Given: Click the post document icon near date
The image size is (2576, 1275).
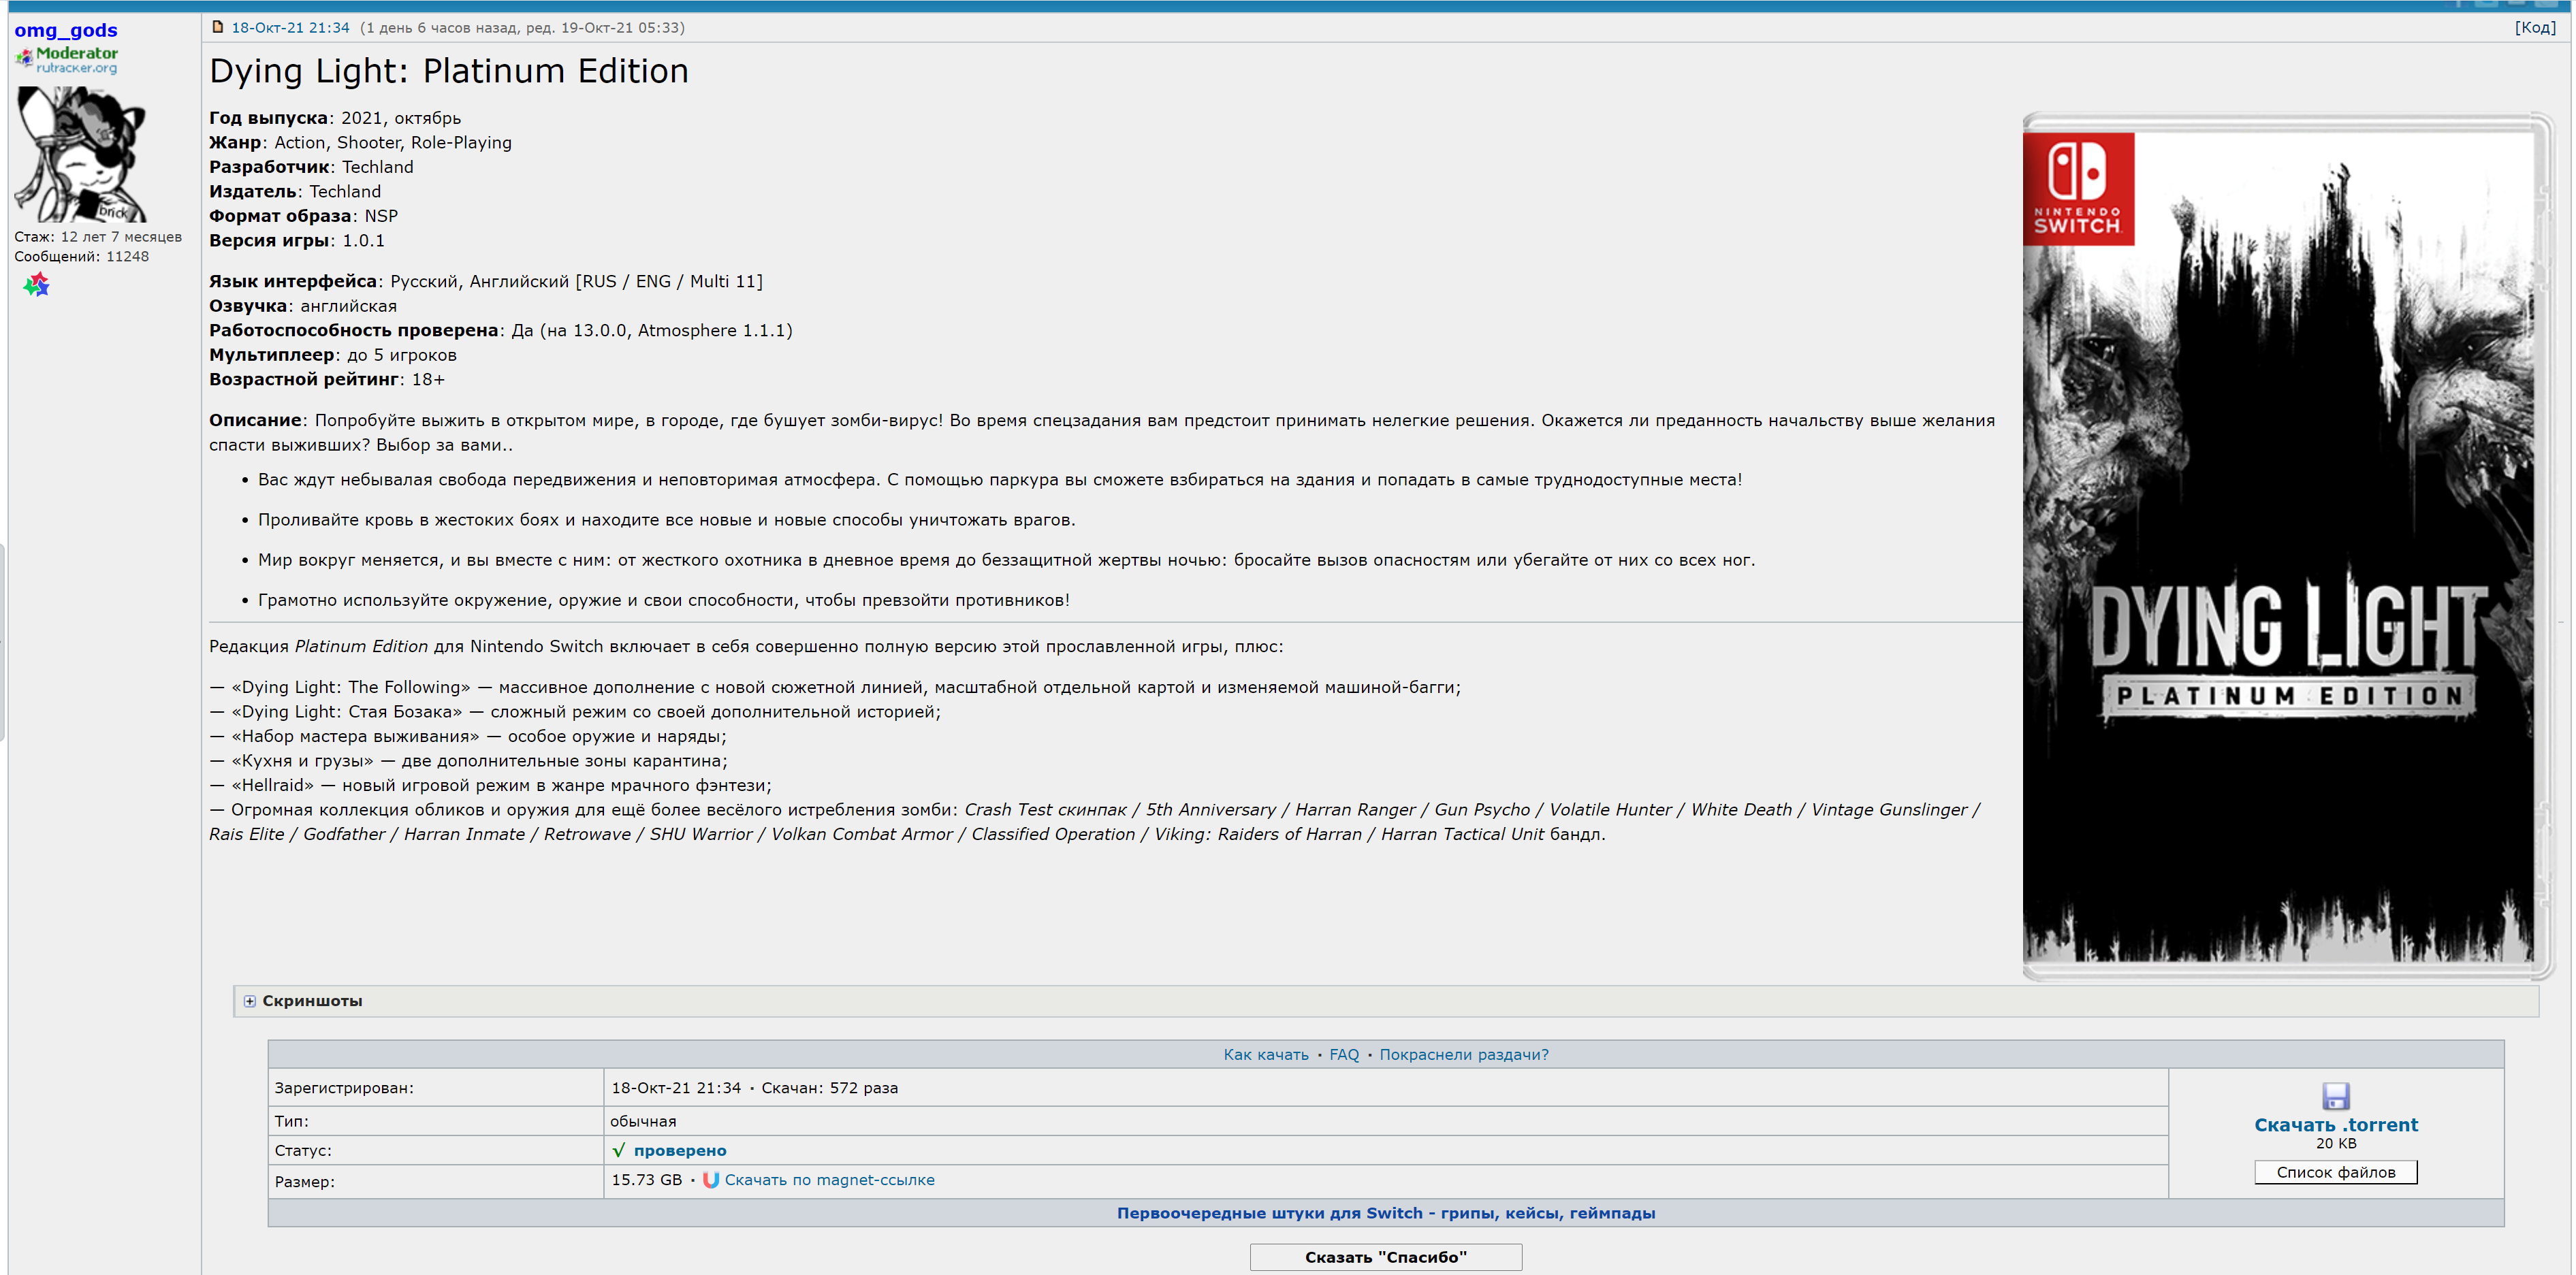Looking at the screenshot, I should [218, 27].
